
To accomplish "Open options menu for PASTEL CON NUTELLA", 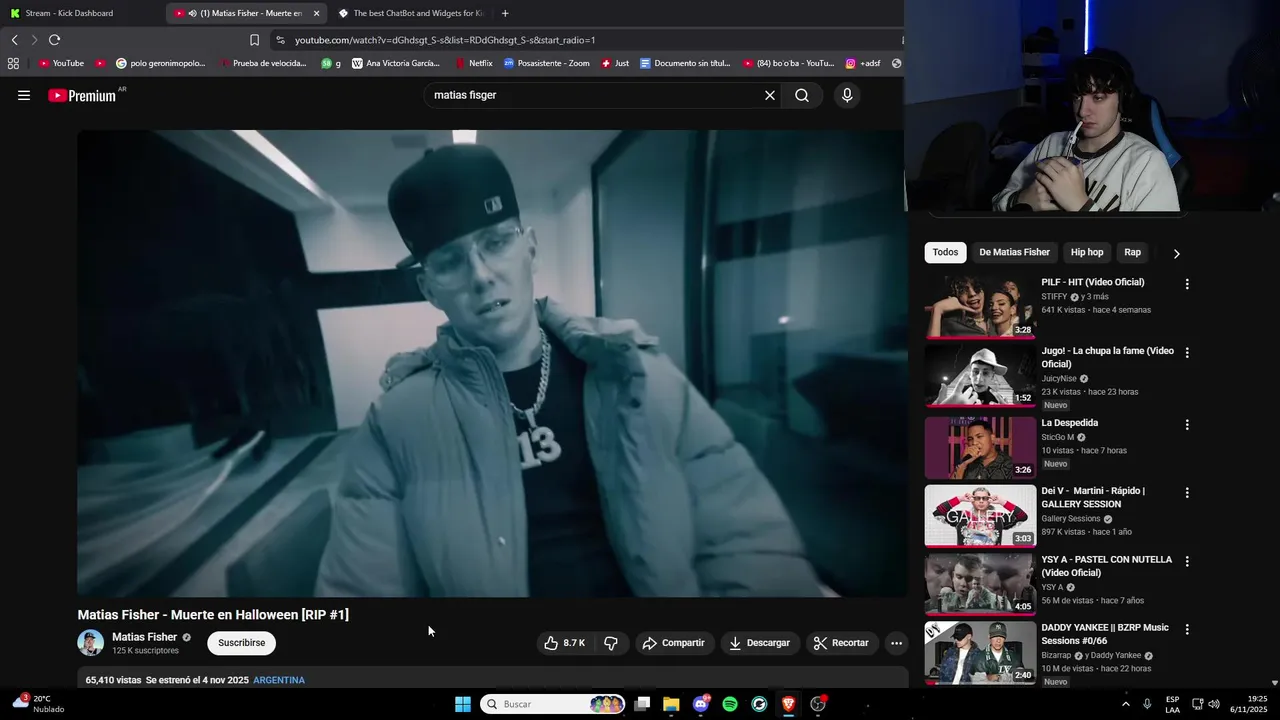I will (x=1187, y=561).
